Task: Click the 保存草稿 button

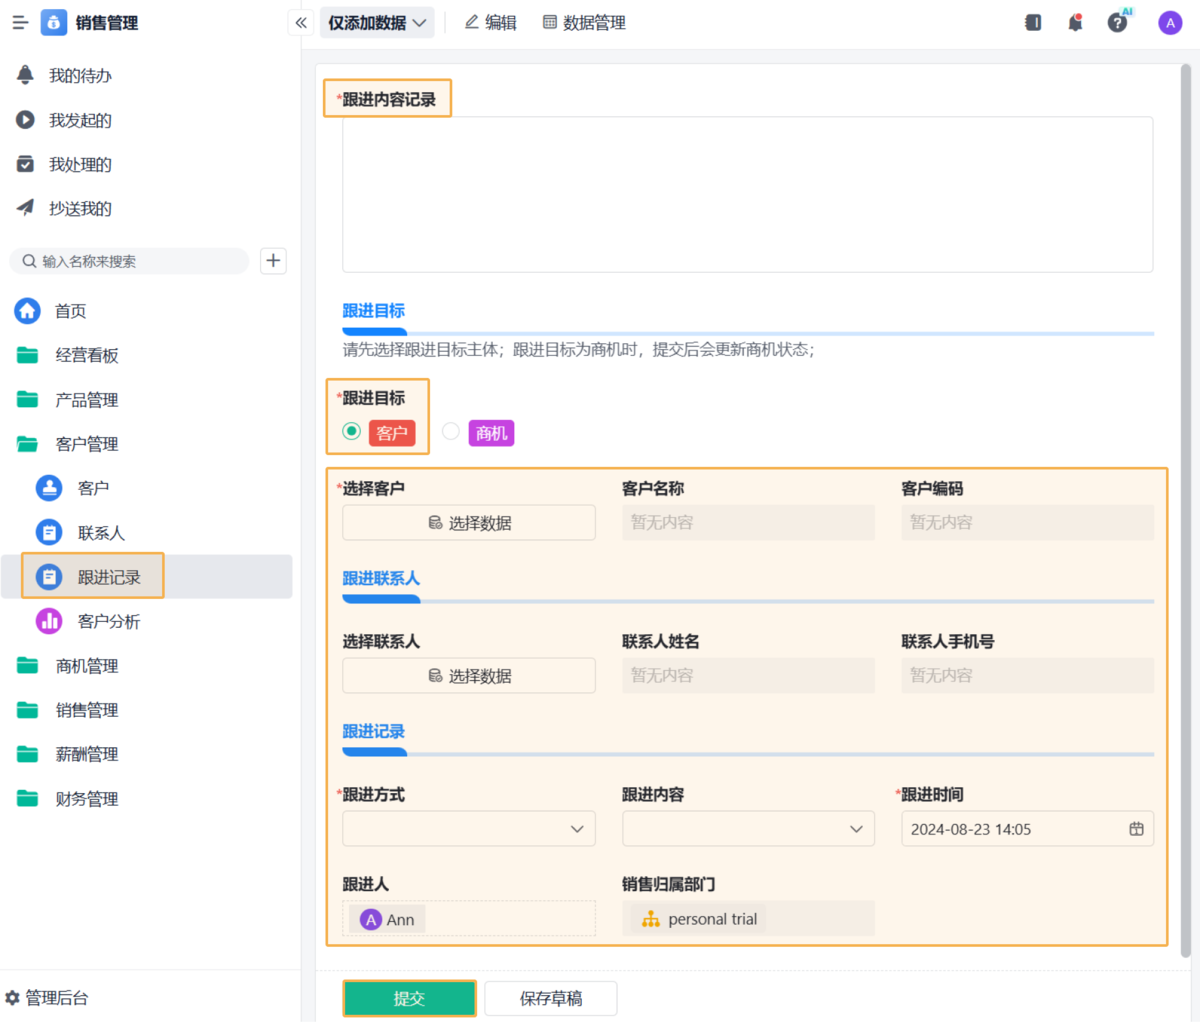Action: click(x=551, y=998)
